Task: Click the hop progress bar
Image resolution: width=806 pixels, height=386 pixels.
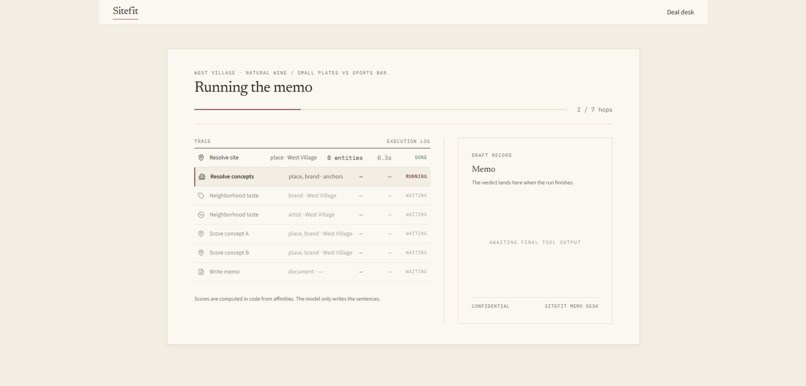Action: [x=380, y=109]
